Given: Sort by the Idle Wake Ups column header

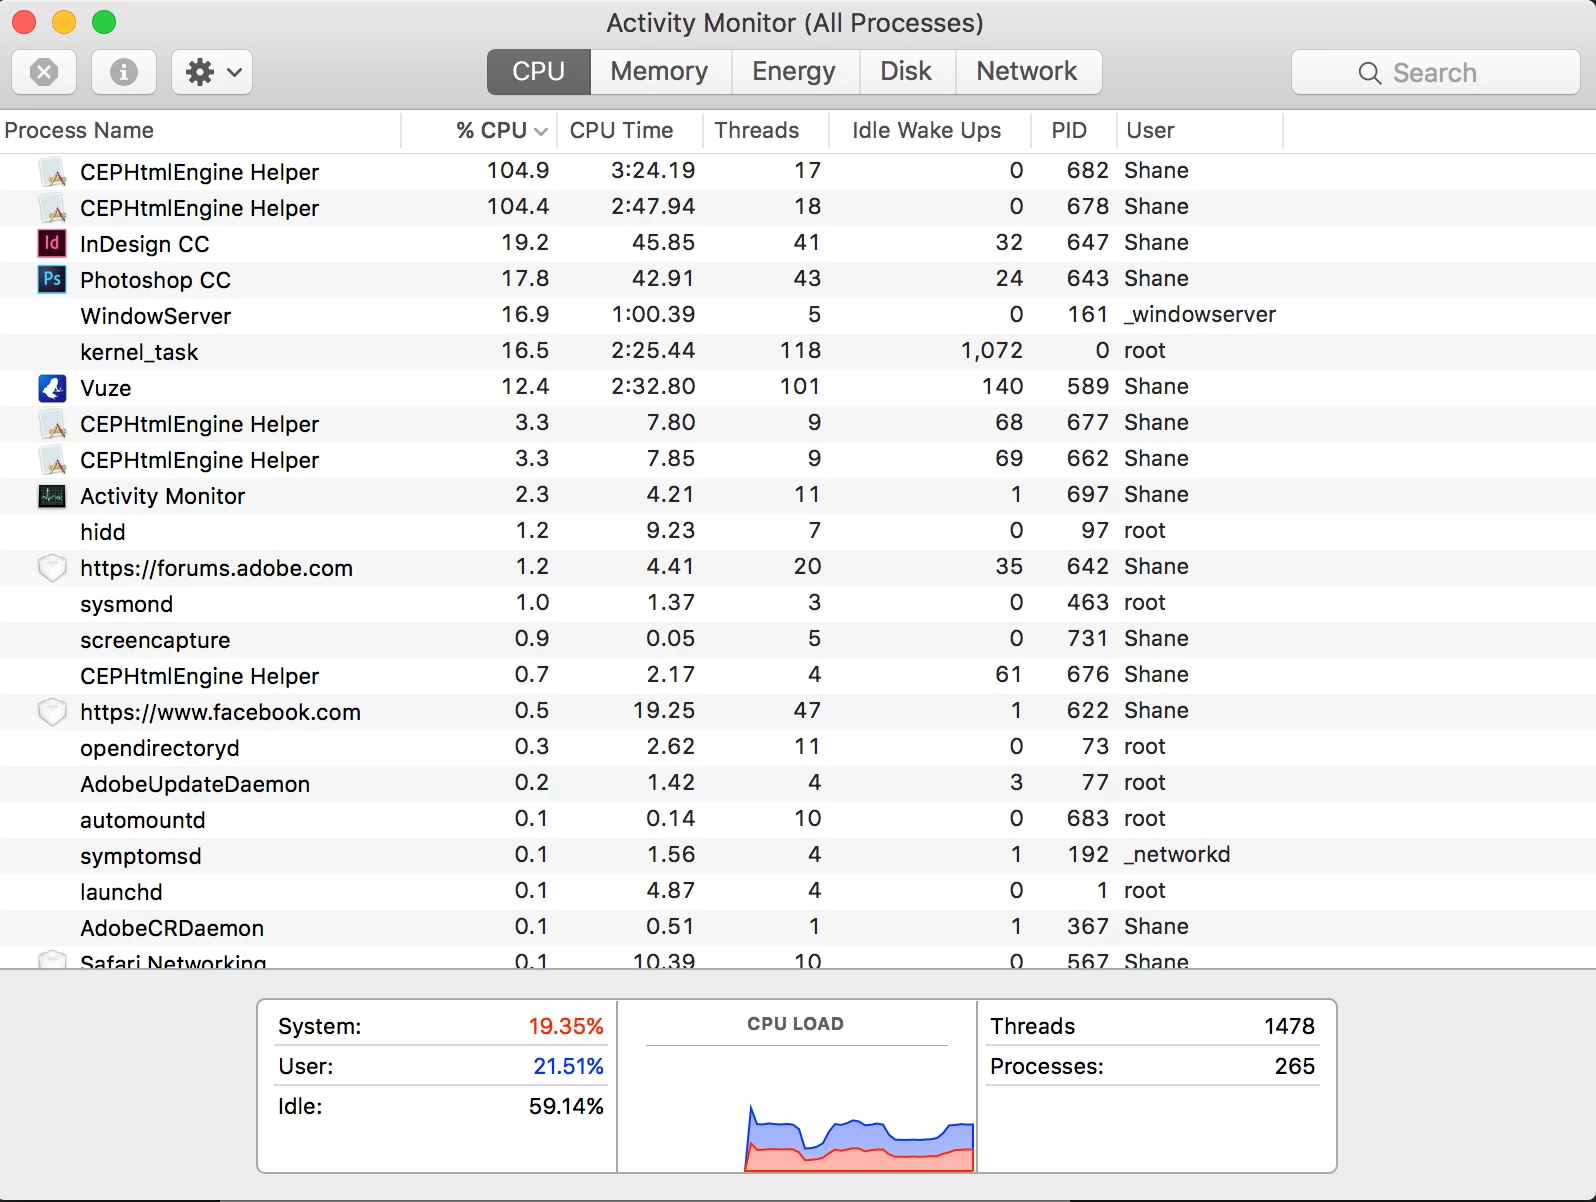Looking at the screenshot, I should point(930,131).
